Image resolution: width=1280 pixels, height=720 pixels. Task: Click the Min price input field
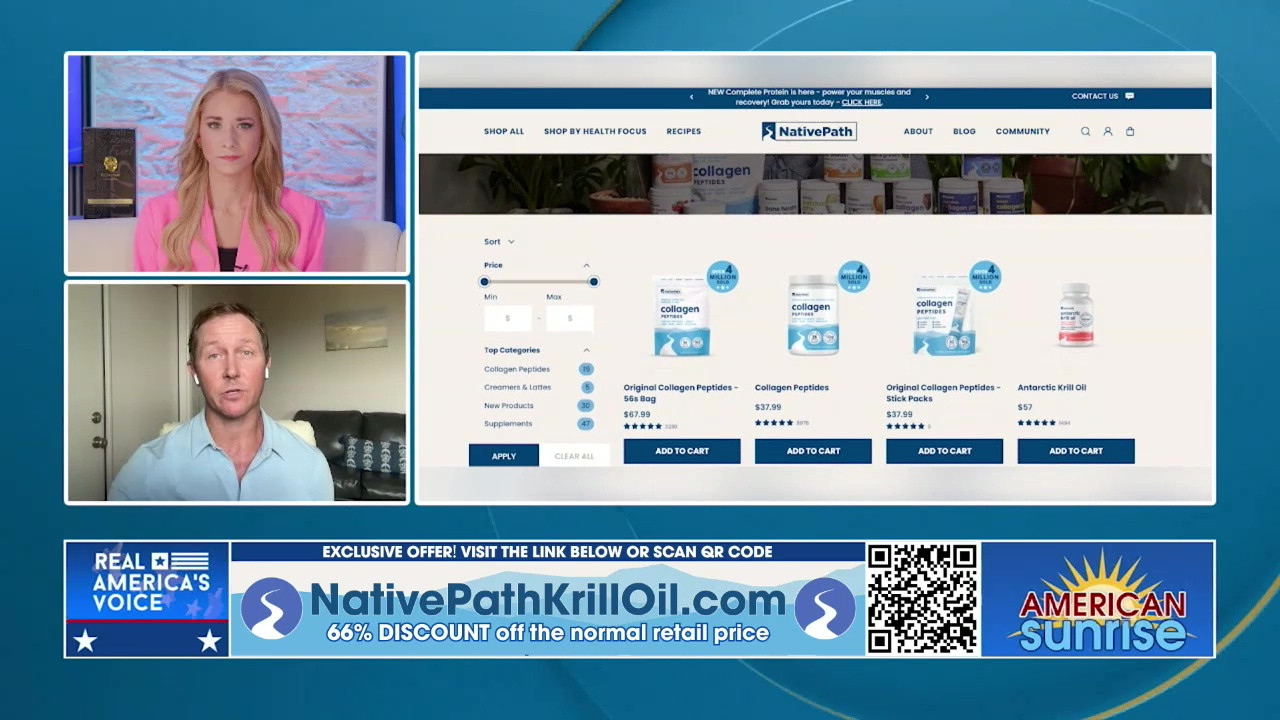[508, 318]
